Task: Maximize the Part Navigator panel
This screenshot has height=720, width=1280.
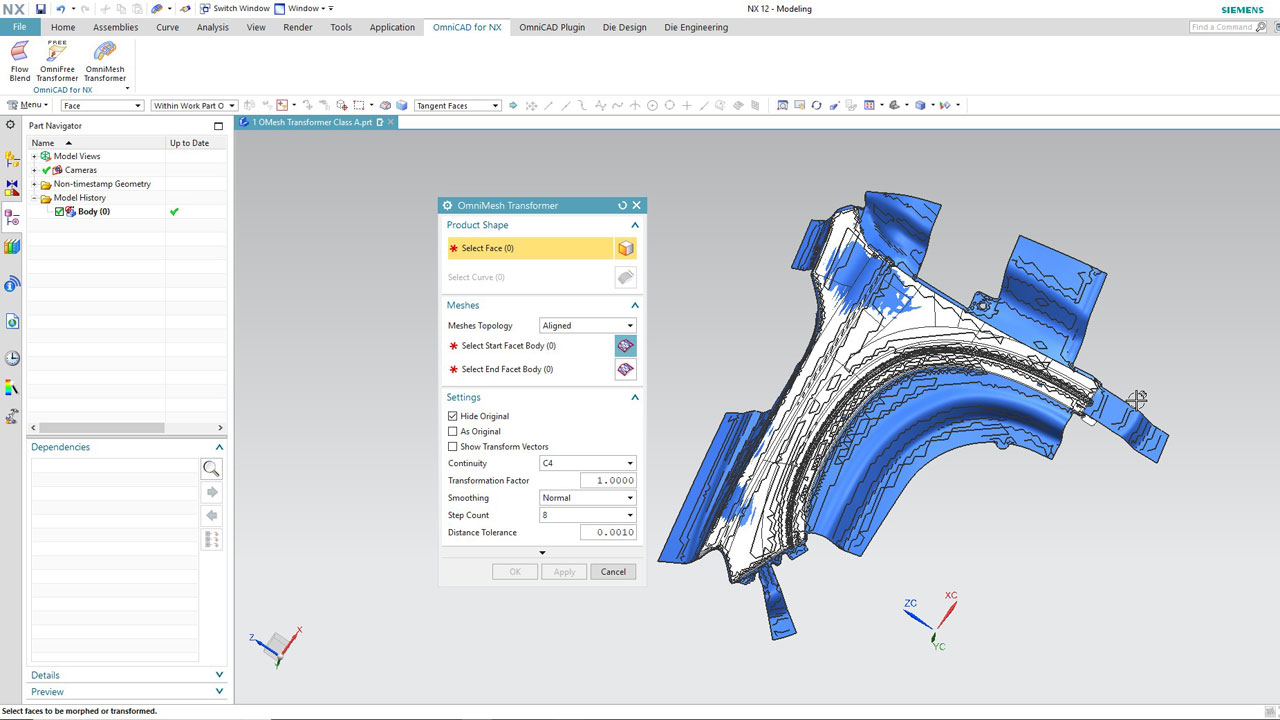Action: pyautogui.click(x=218, y=126)
